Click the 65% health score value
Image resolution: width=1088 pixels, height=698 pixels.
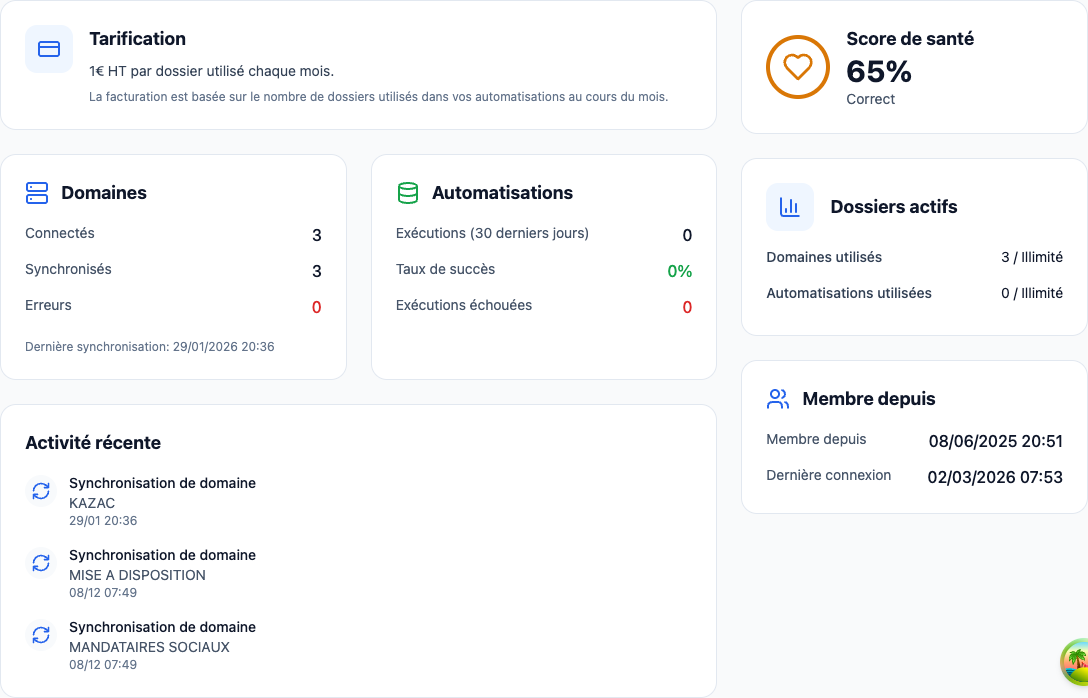pos(879,71)
